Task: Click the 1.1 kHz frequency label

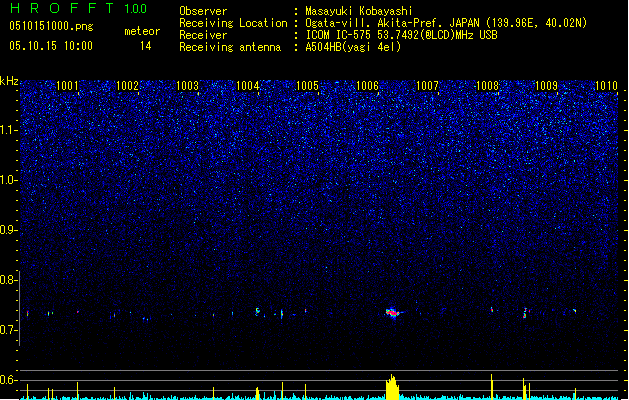Action: point(9,130)
